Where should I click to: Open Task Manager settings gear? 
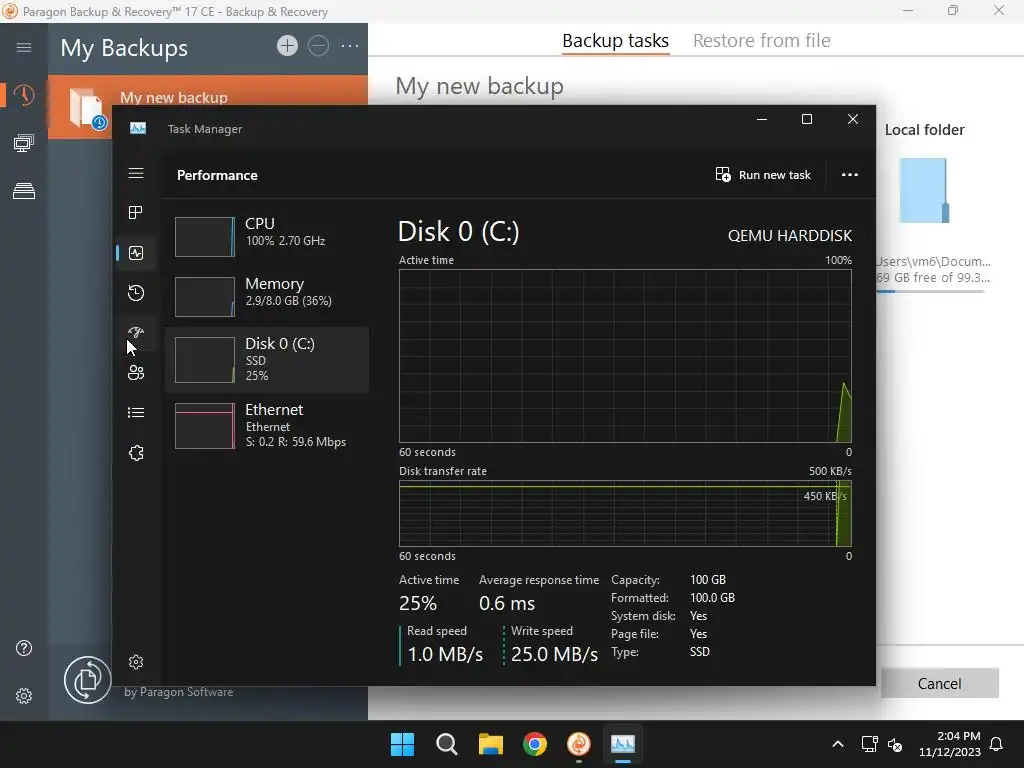(x=136, y=662)
